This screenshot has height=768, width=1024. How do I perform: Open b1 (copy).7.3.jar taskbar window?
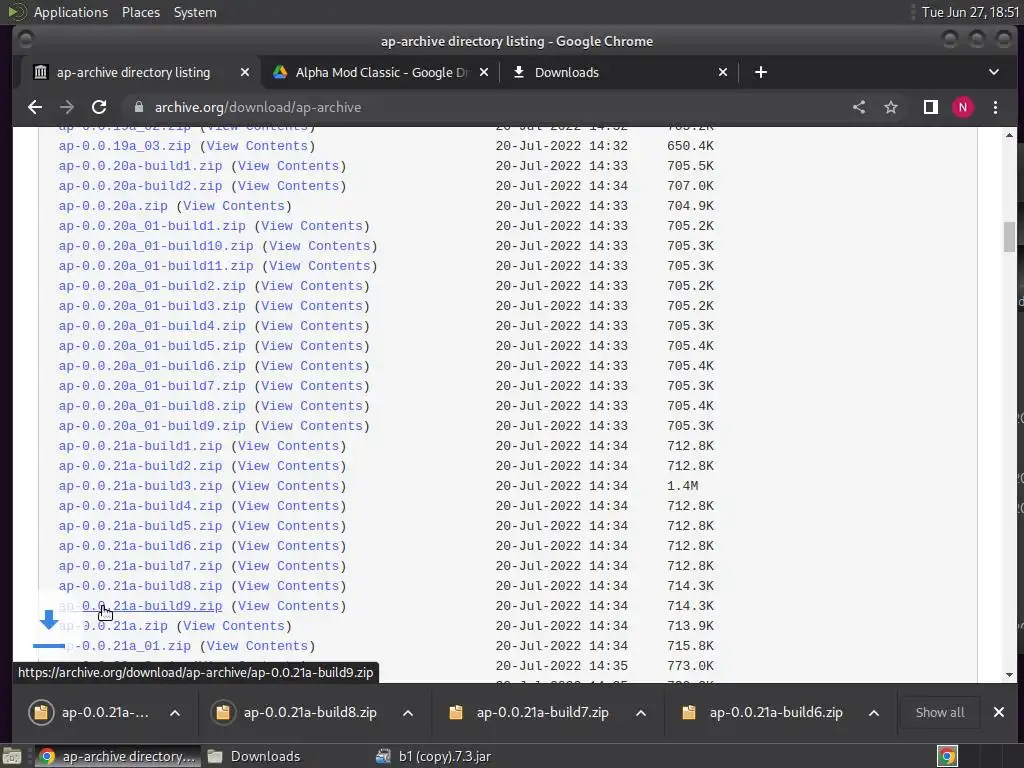(434, 756)
